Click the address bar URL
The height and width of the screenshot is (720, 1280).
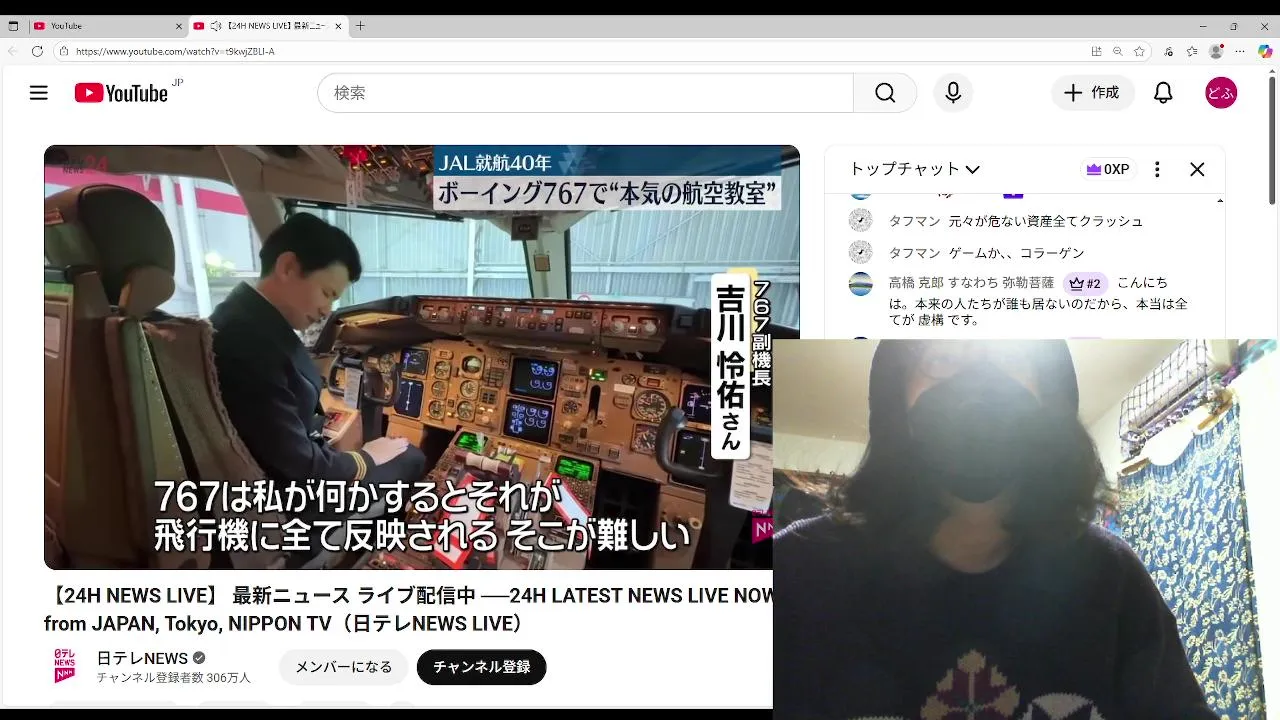175,51
